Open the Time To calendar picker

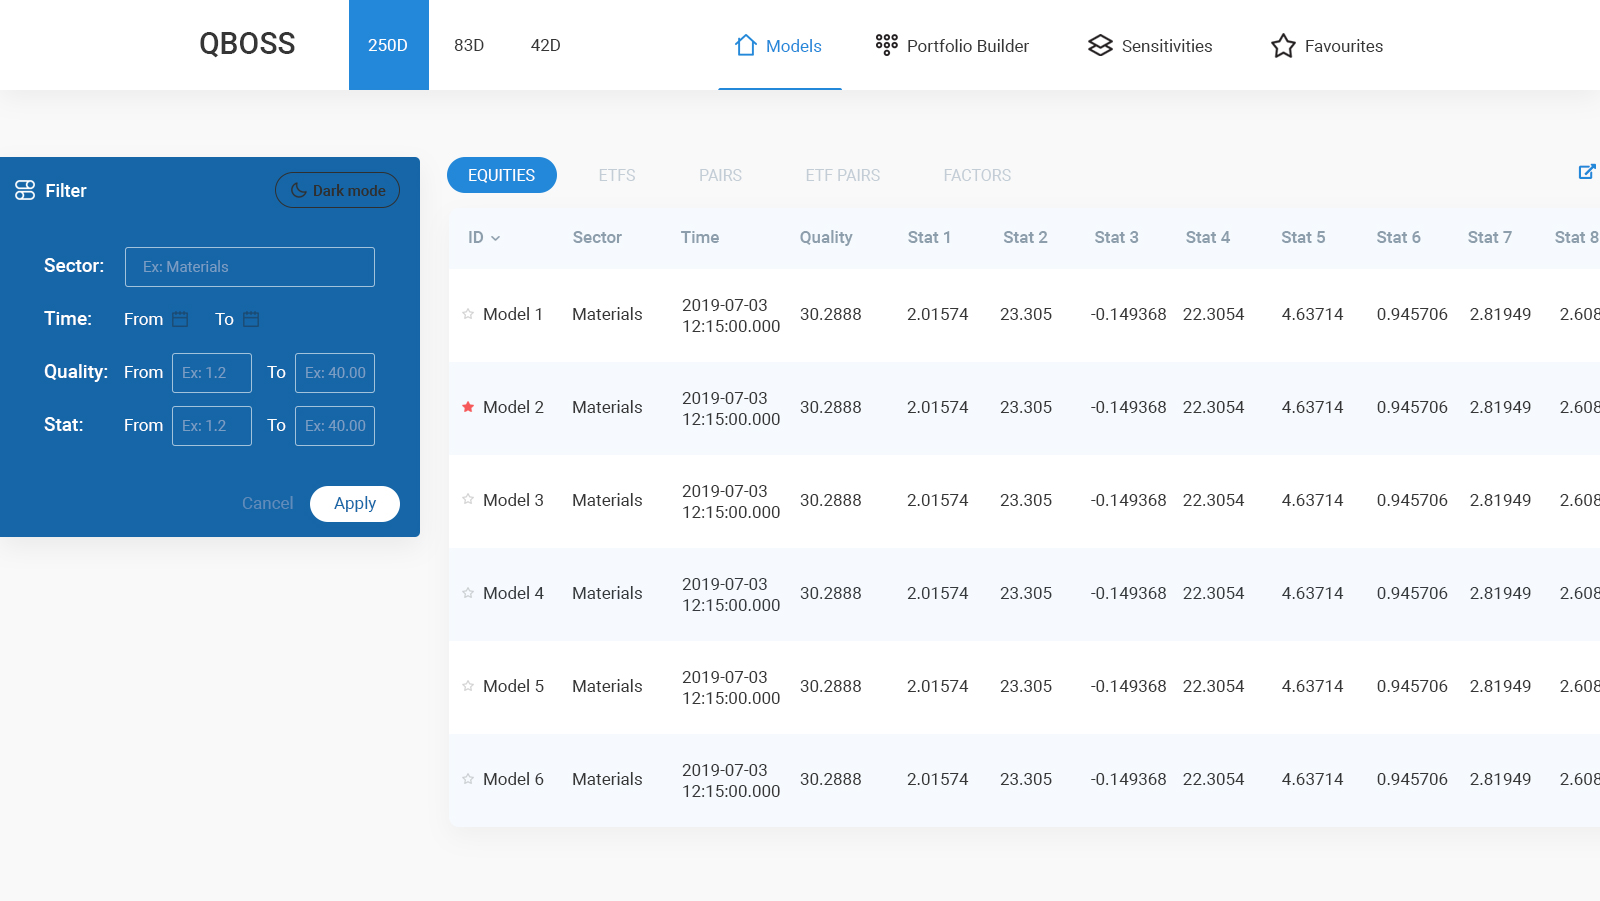coord(251,319)
